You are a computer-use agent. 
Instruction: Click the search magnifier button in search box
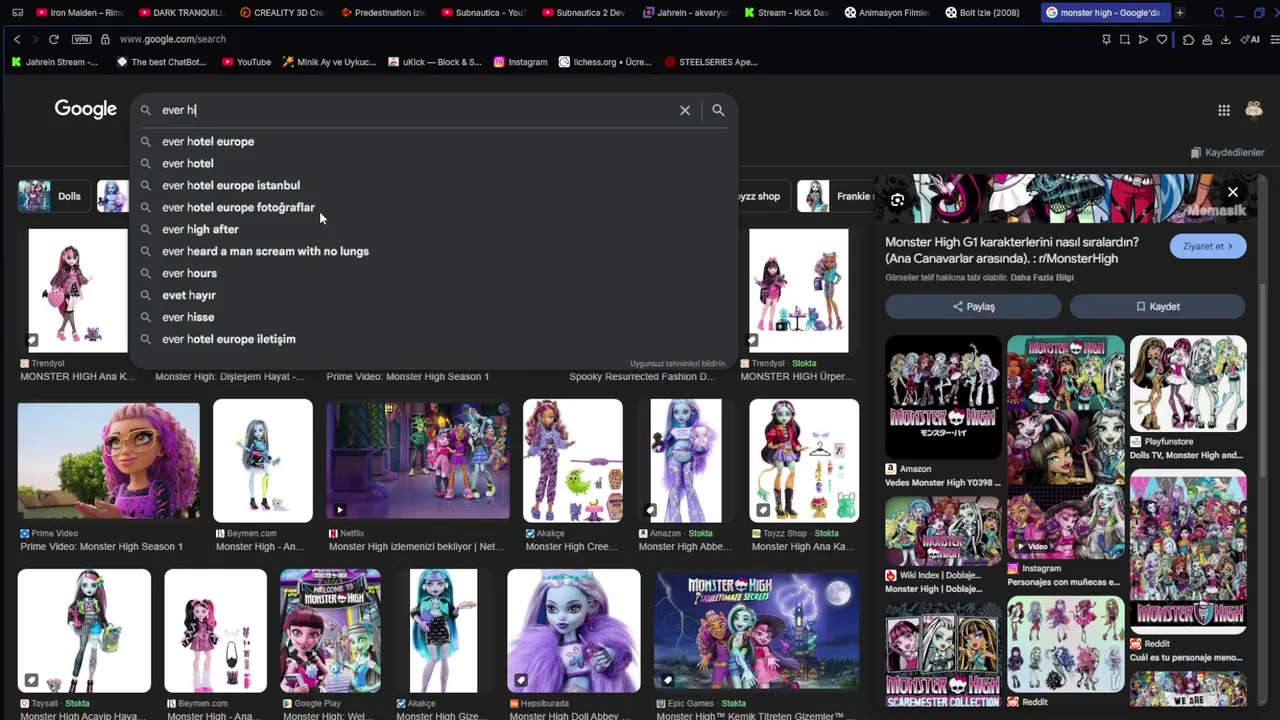pos(718,110)
